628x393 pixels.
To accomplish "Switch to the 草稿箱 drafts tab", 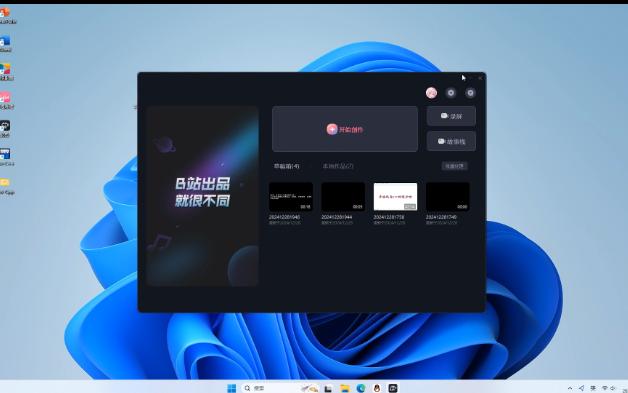I will coord(286,166).
